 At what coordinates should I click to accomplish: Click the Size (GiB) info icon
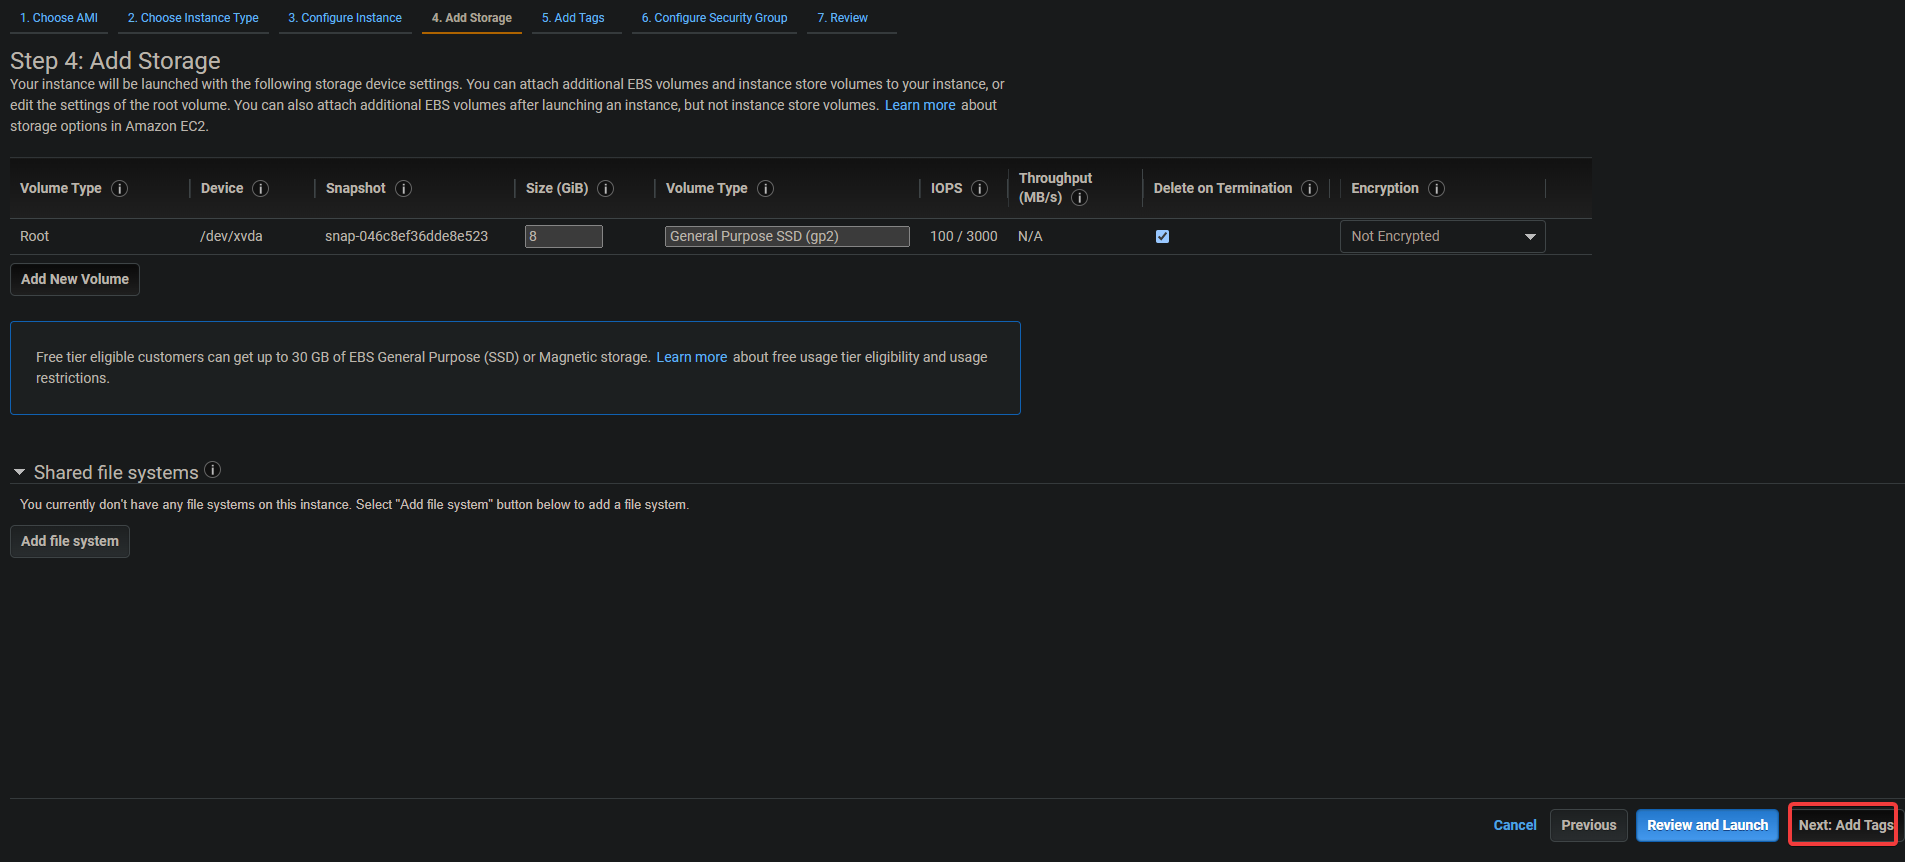606,189
